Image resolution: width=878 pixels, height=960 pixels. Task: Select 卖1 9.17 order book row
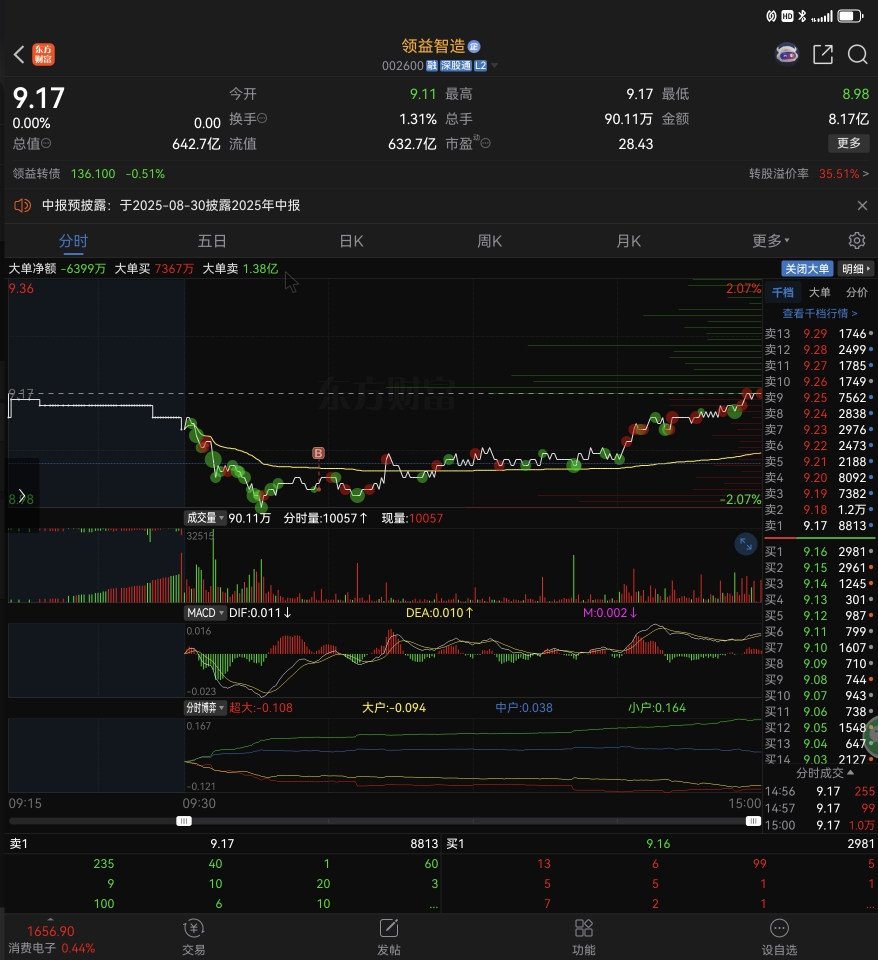pyautogui.click(x=819, y=526)
